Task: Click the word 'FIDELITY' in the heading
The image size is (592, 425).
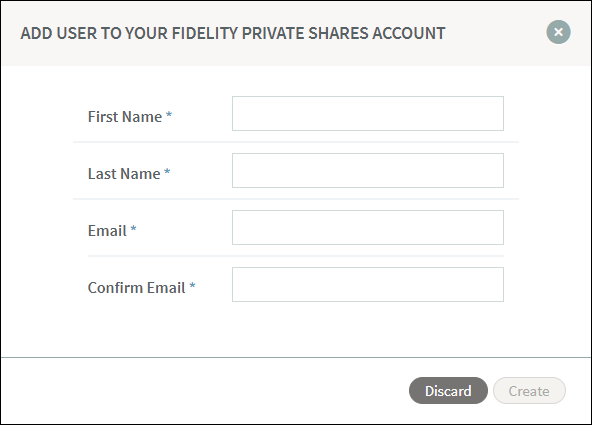Action: (x=205, y=33)
